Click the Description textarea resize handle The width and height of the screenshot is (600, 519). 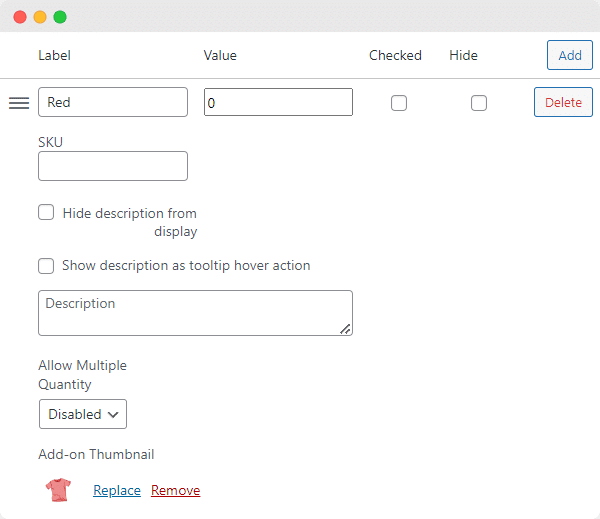pos(345,329)
